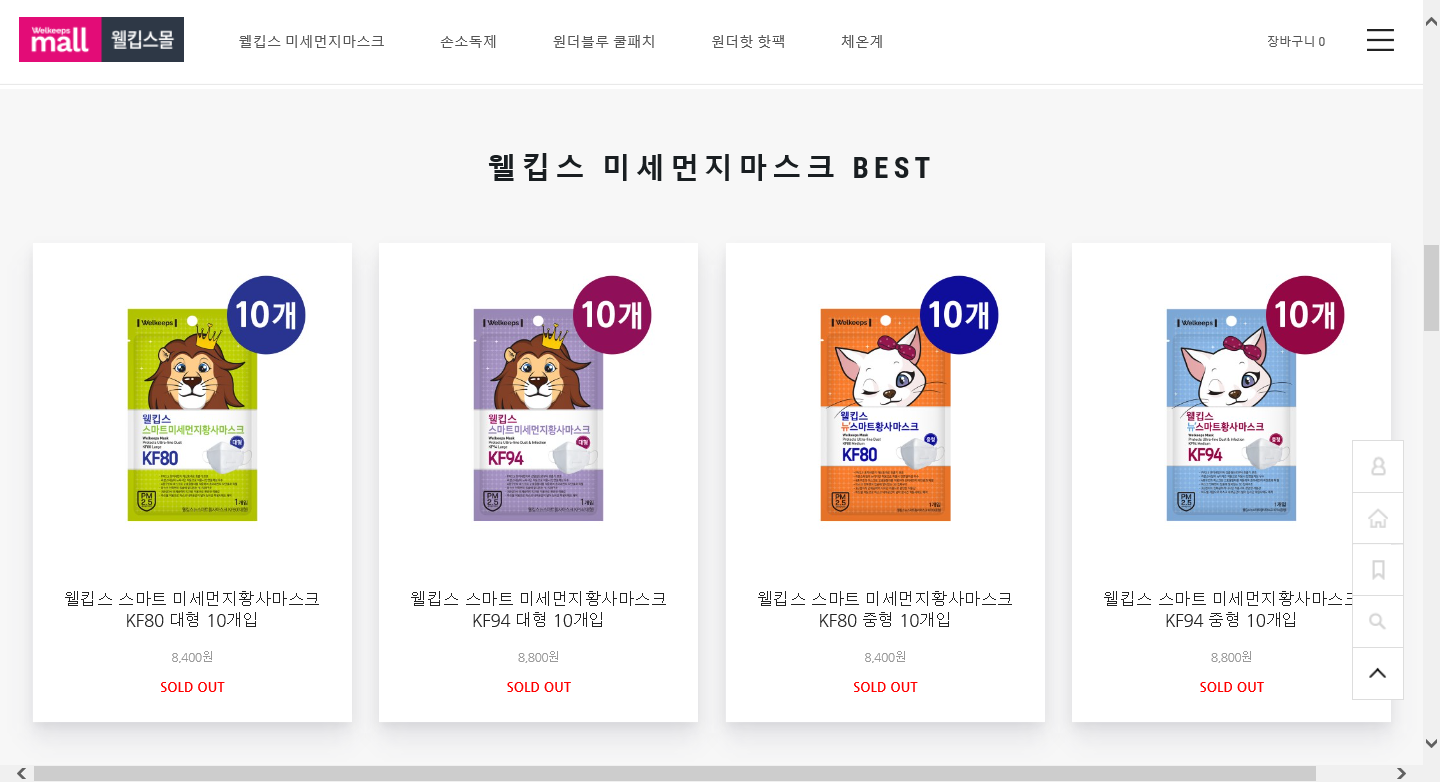Image resolution: width=1440 pixels, height=782 pixels.
Task: Go home via the house icon
Action: point(1378,518)
